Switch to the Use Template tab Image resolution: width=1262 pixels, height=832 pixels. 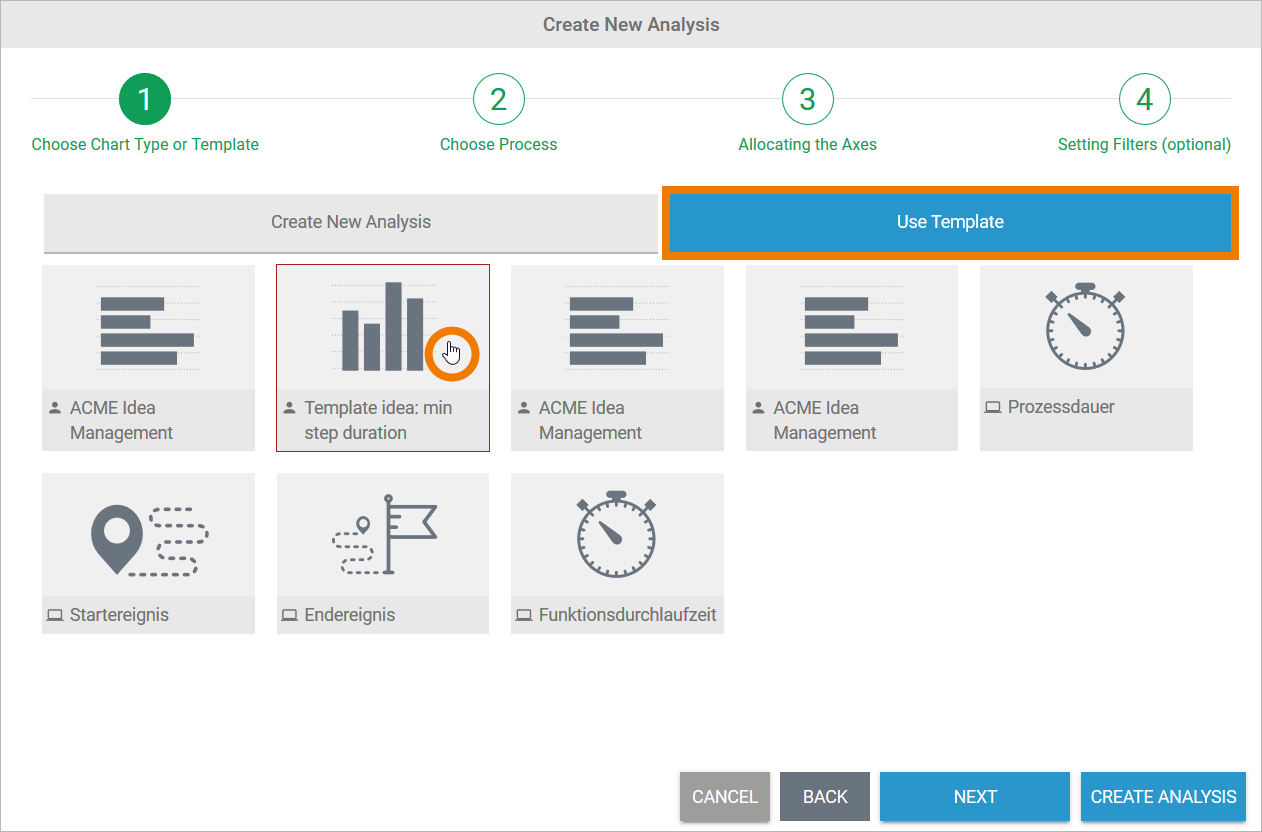pos(950,222)
